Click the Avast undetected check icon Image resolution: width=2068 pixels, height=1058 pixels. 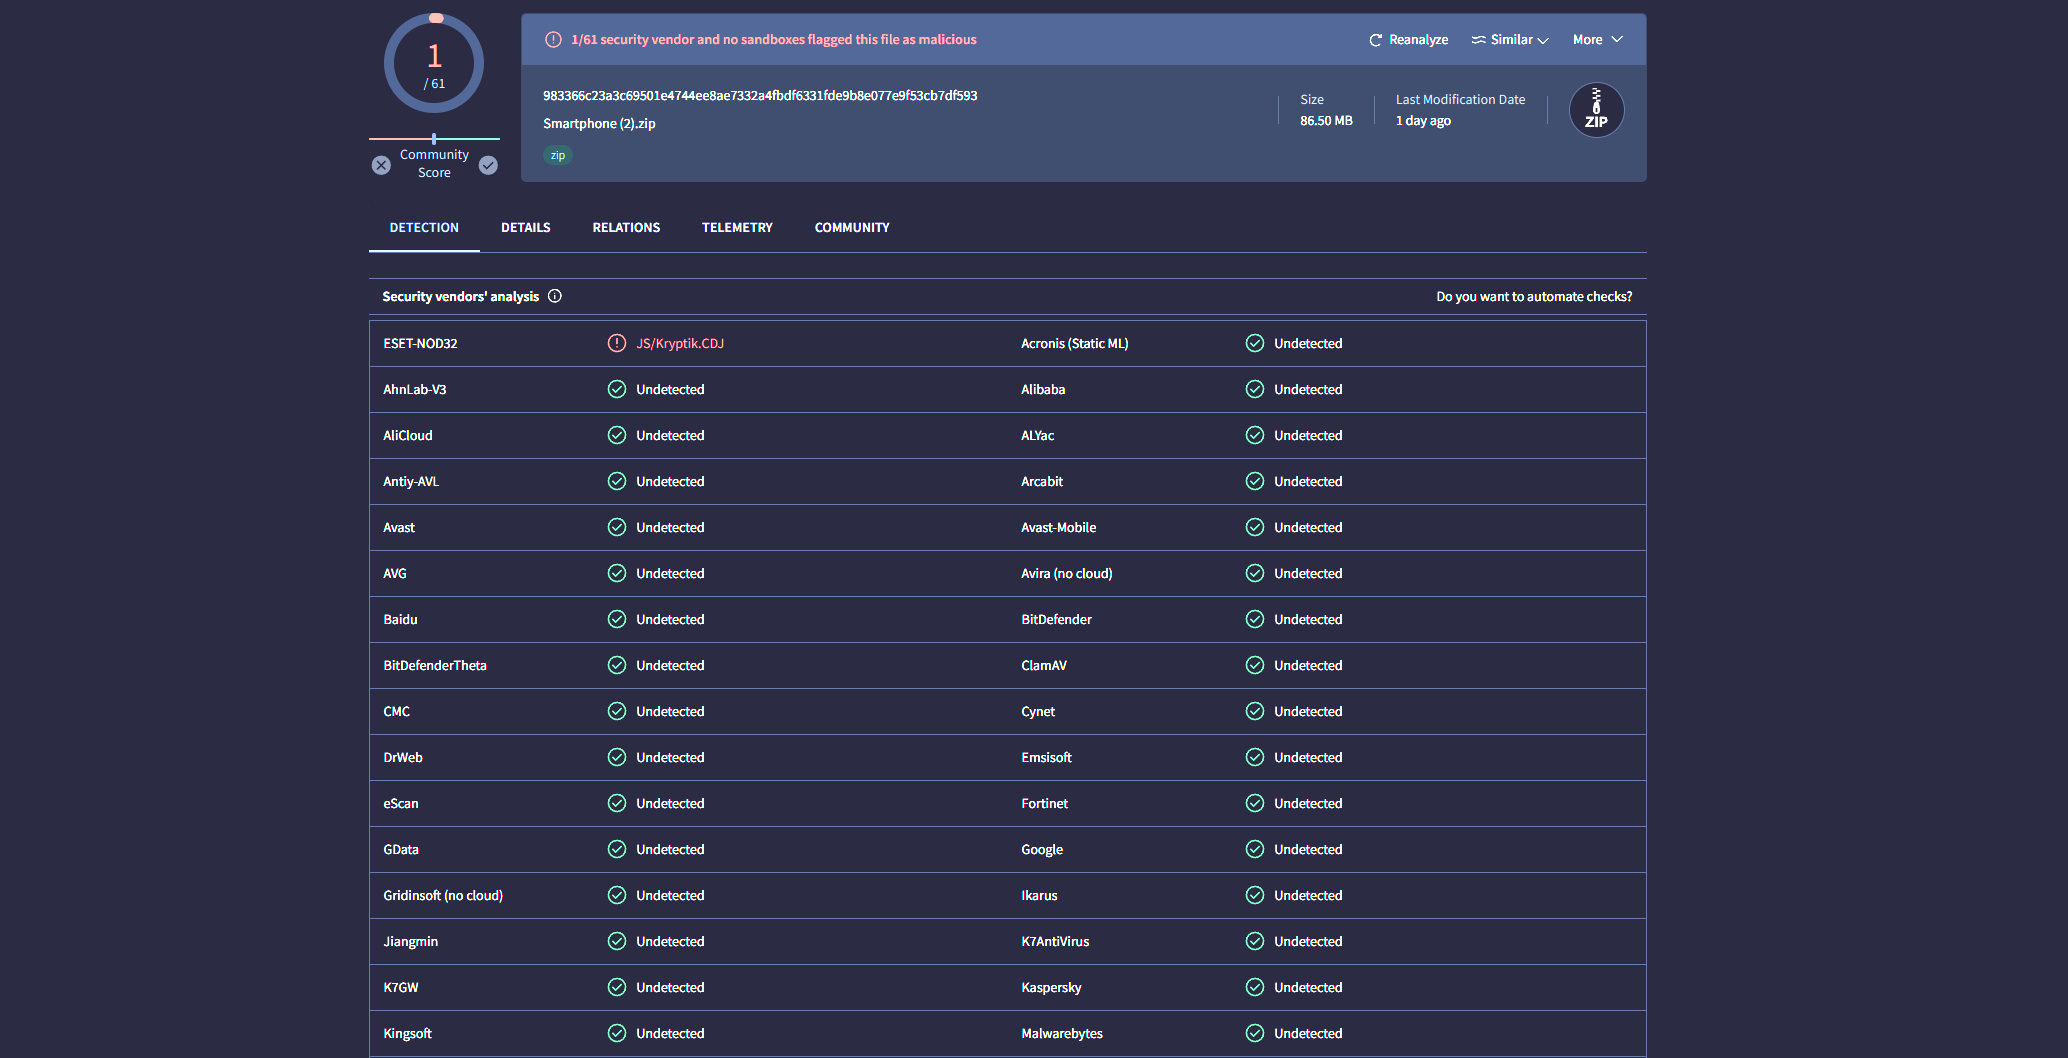[x=617, y=527]
